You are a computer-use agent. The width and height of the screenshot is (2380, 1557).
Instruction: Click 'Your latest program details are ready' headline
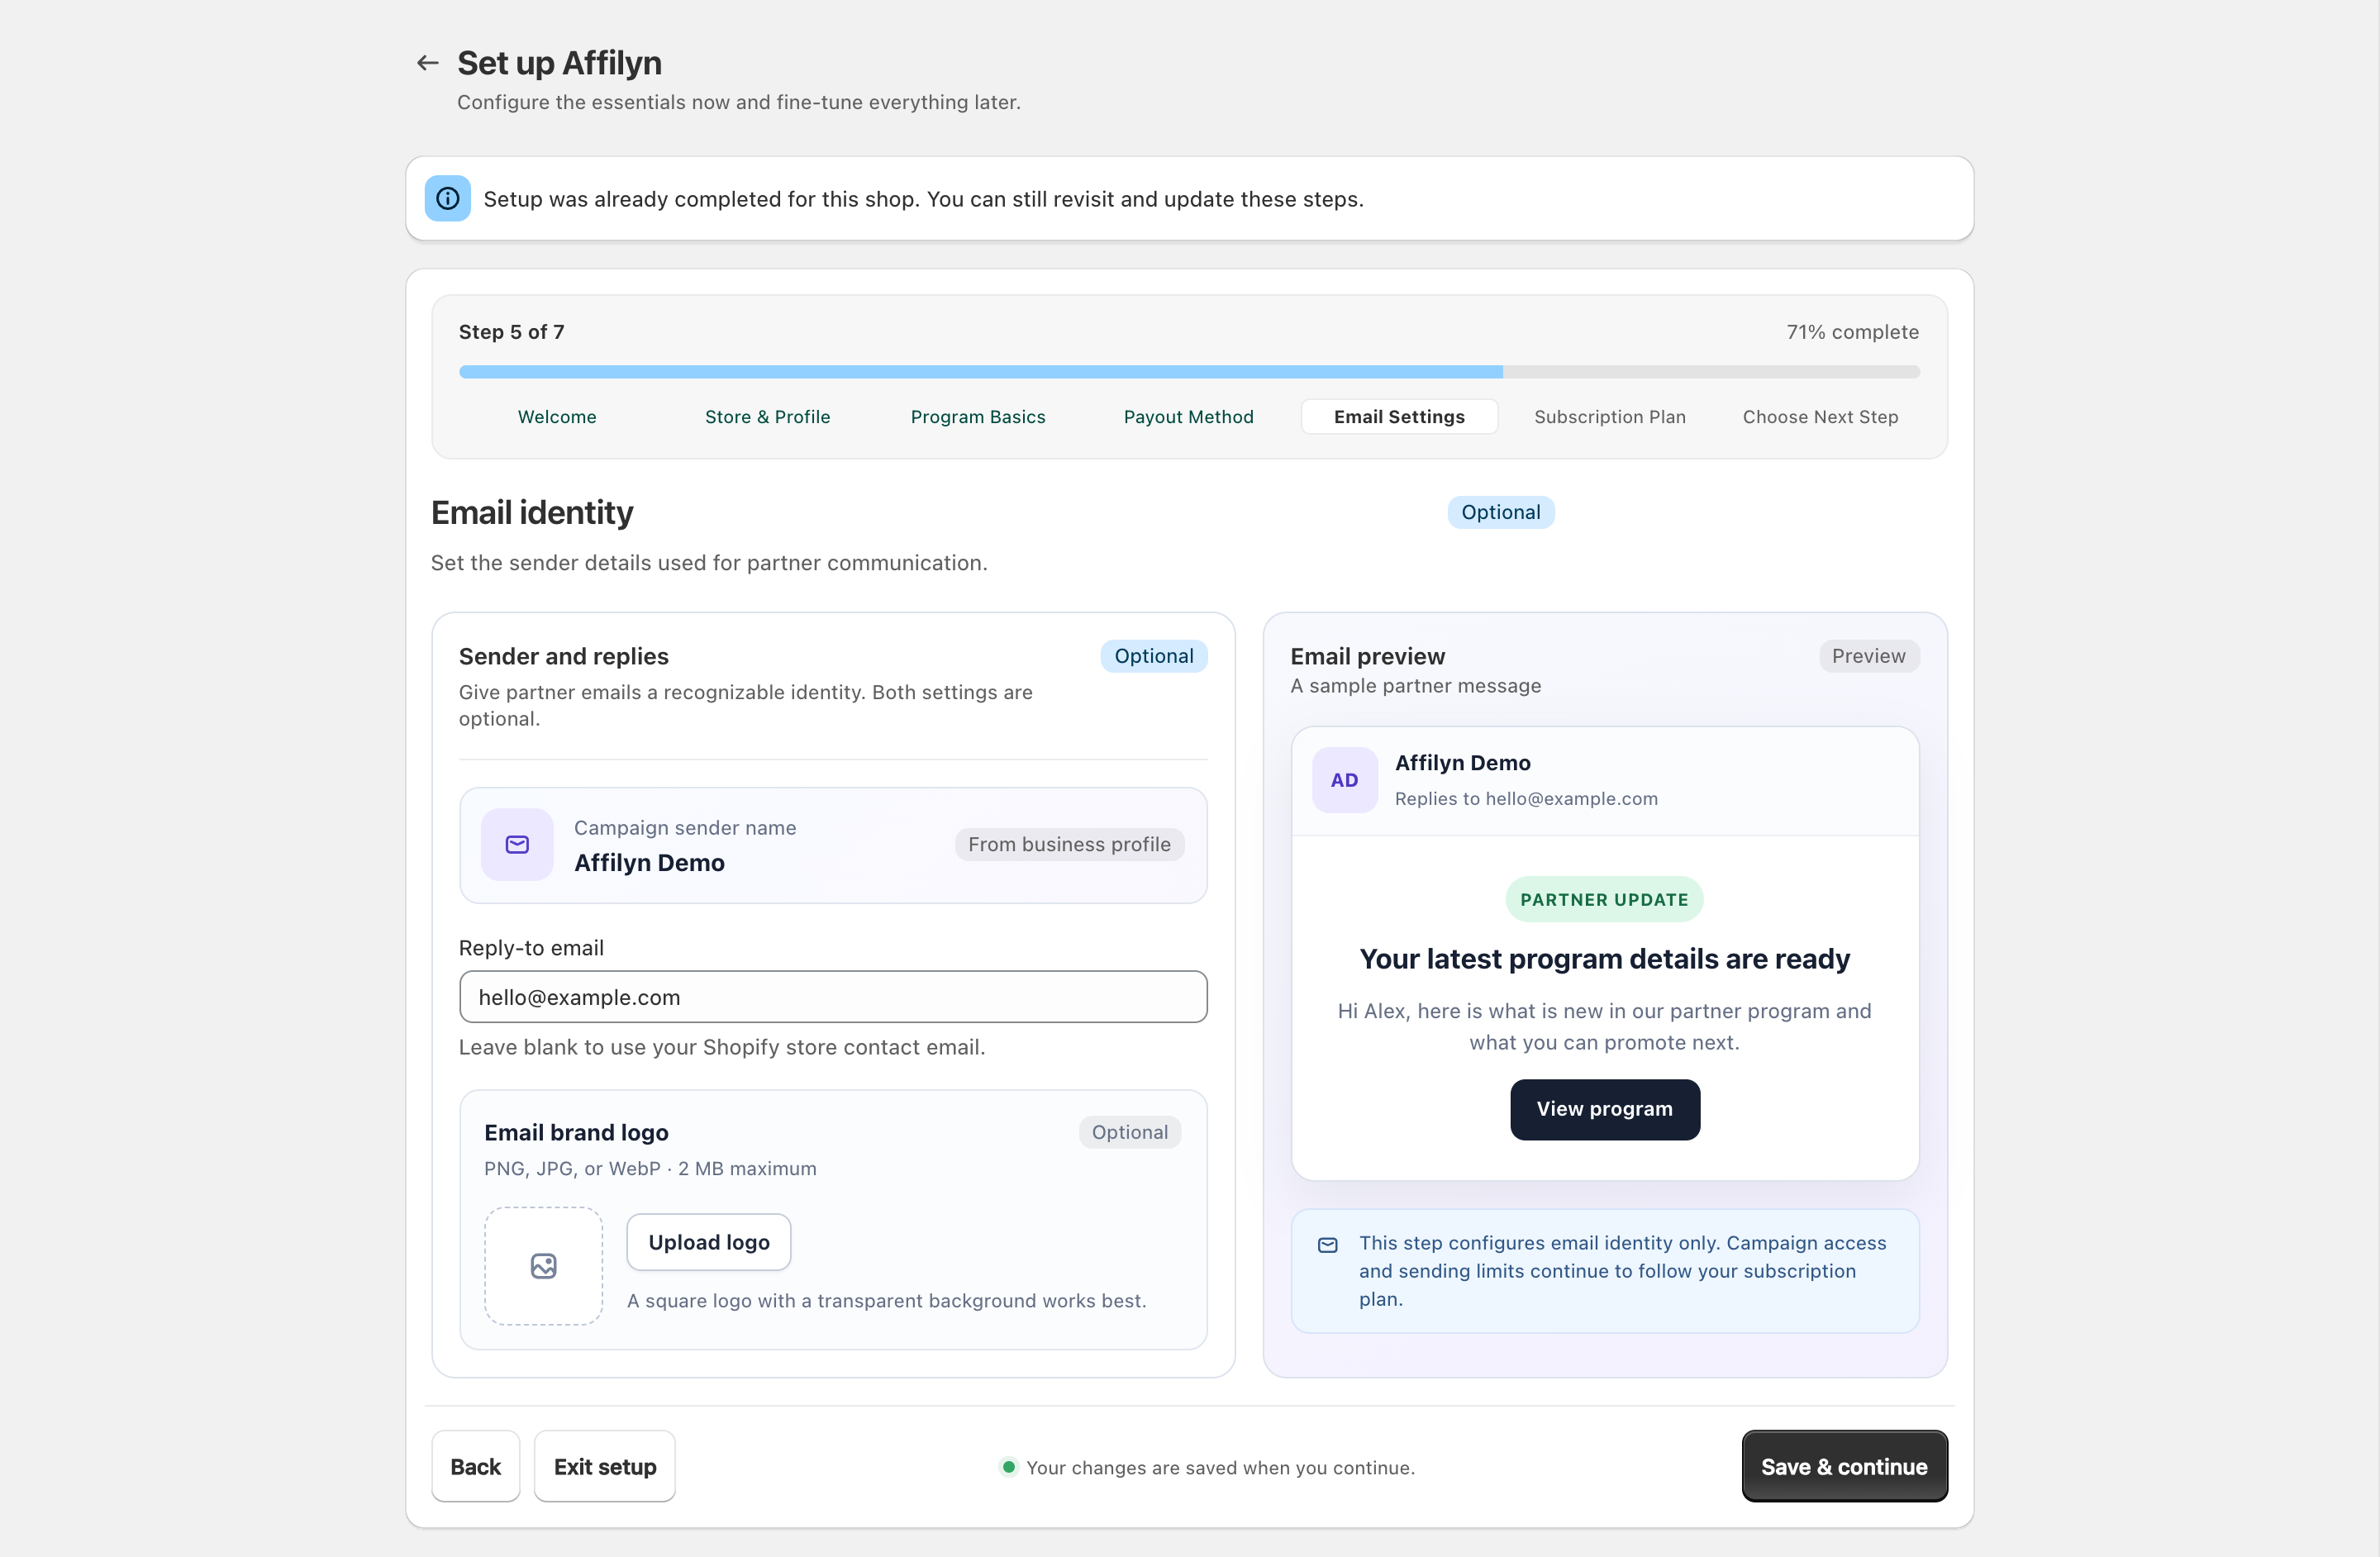(1604, 959)
